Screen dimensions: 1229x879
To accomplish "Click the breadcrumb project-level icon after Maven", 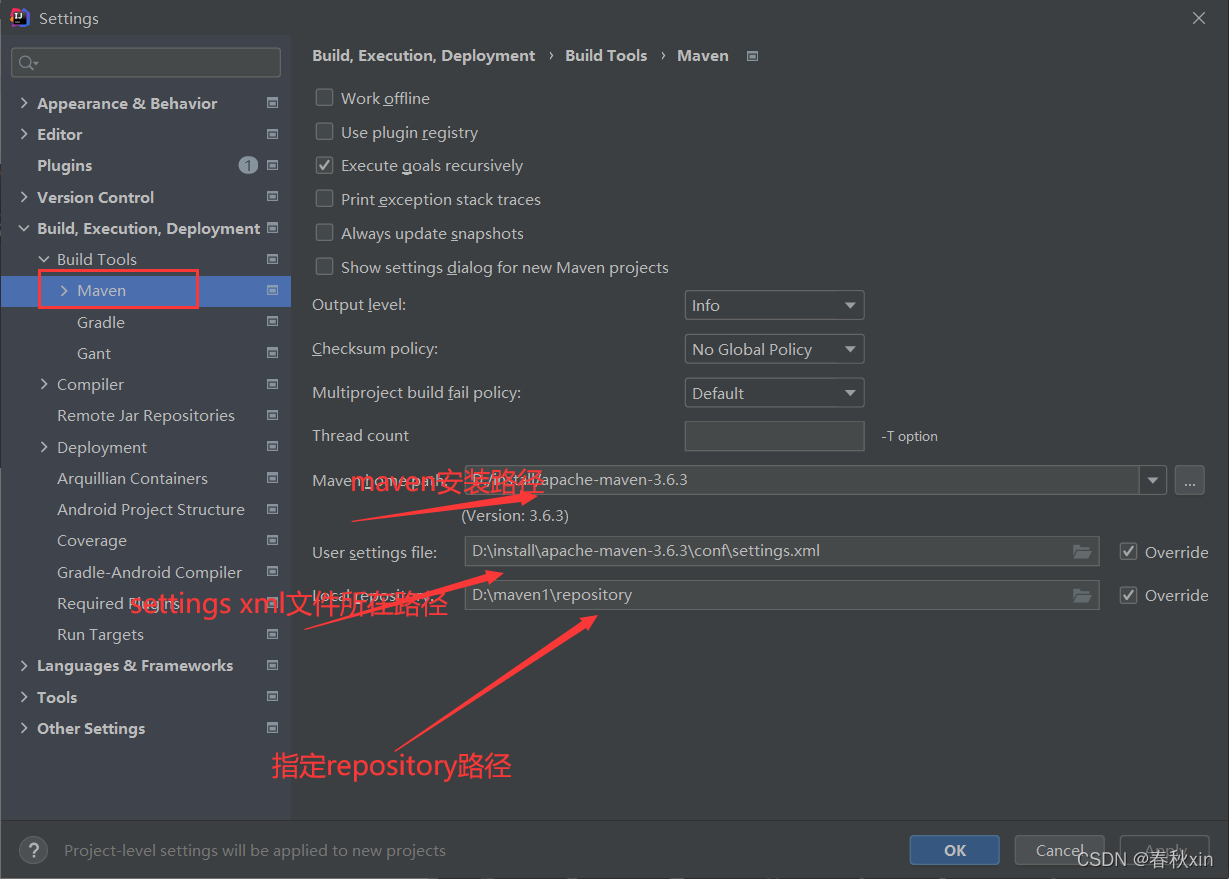I will (x=753, y=56).
